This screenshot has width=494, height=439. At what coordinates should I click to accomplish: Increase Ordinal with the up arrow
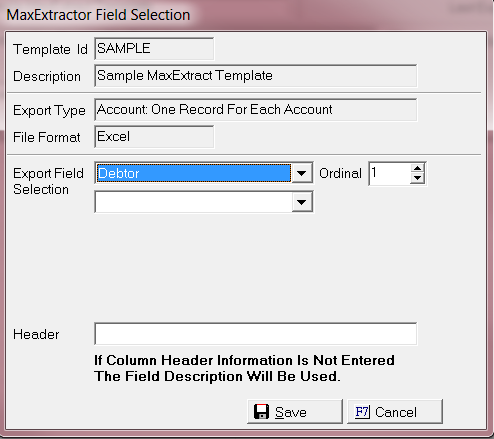click(417, 168)
